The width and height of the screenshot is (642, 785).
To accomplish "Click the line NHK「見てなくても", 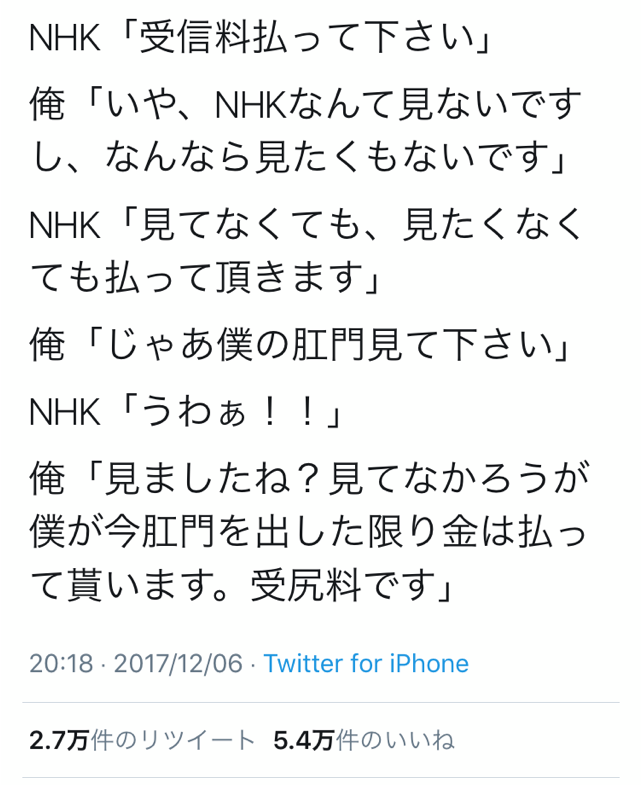I will pos(305,226).
